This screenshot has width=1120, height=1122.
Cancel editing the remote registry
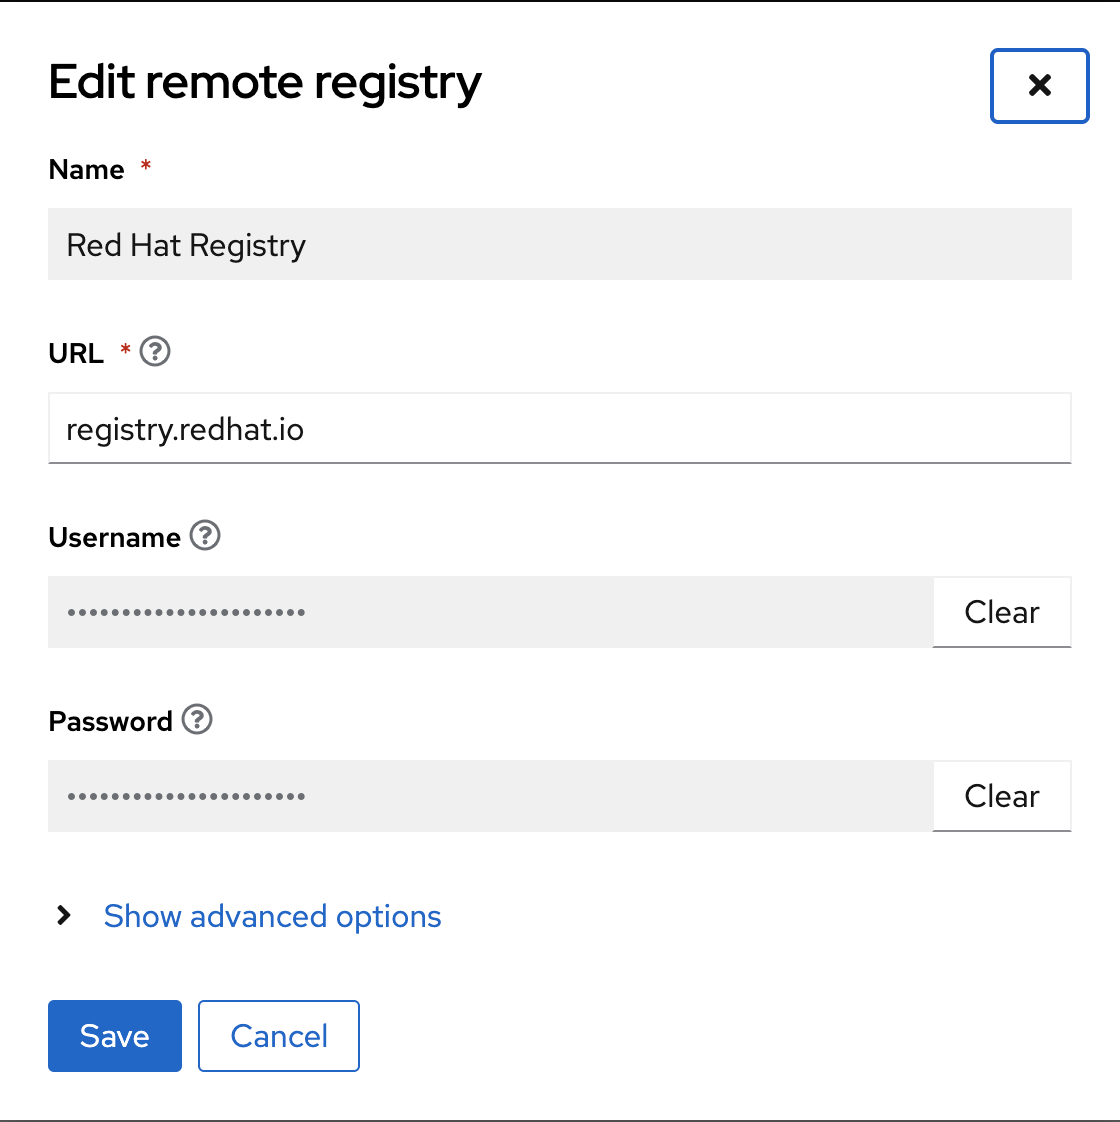279,1036
